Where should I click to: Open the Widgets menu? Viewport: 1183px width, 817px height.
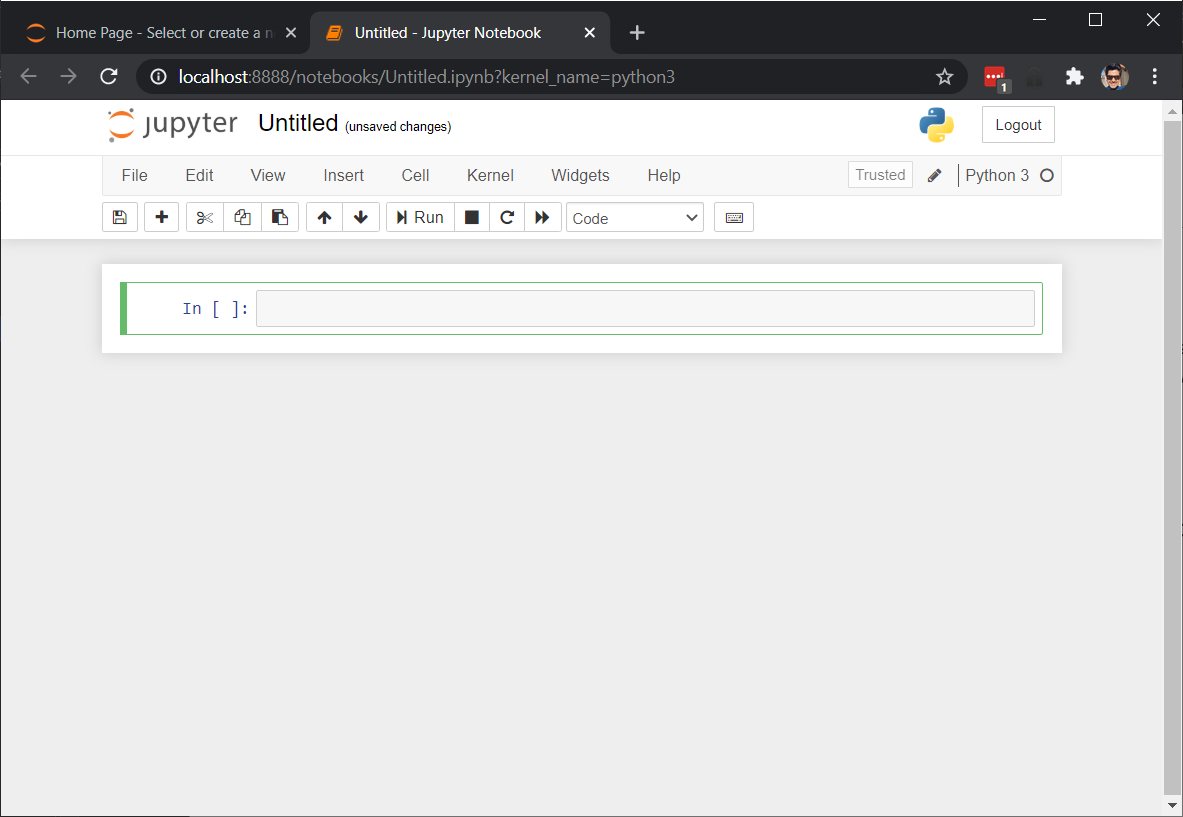pos(580,175)
